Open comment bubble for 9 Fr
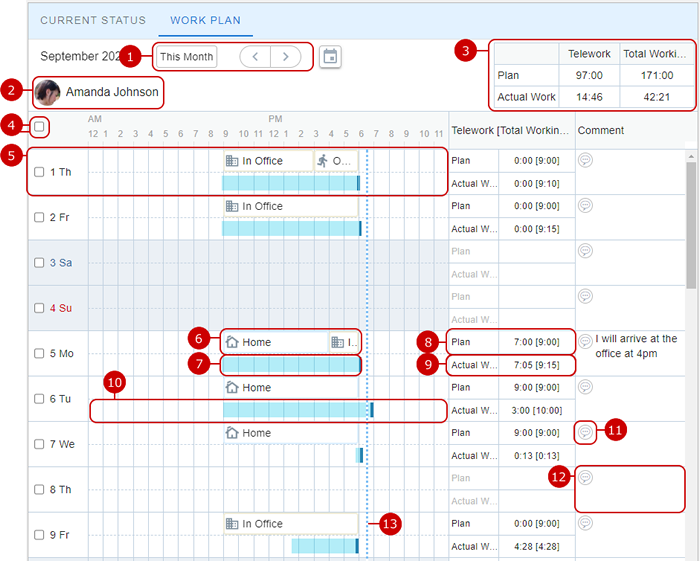The width and height of the screenshot is (700, 561). coord(585,523)
